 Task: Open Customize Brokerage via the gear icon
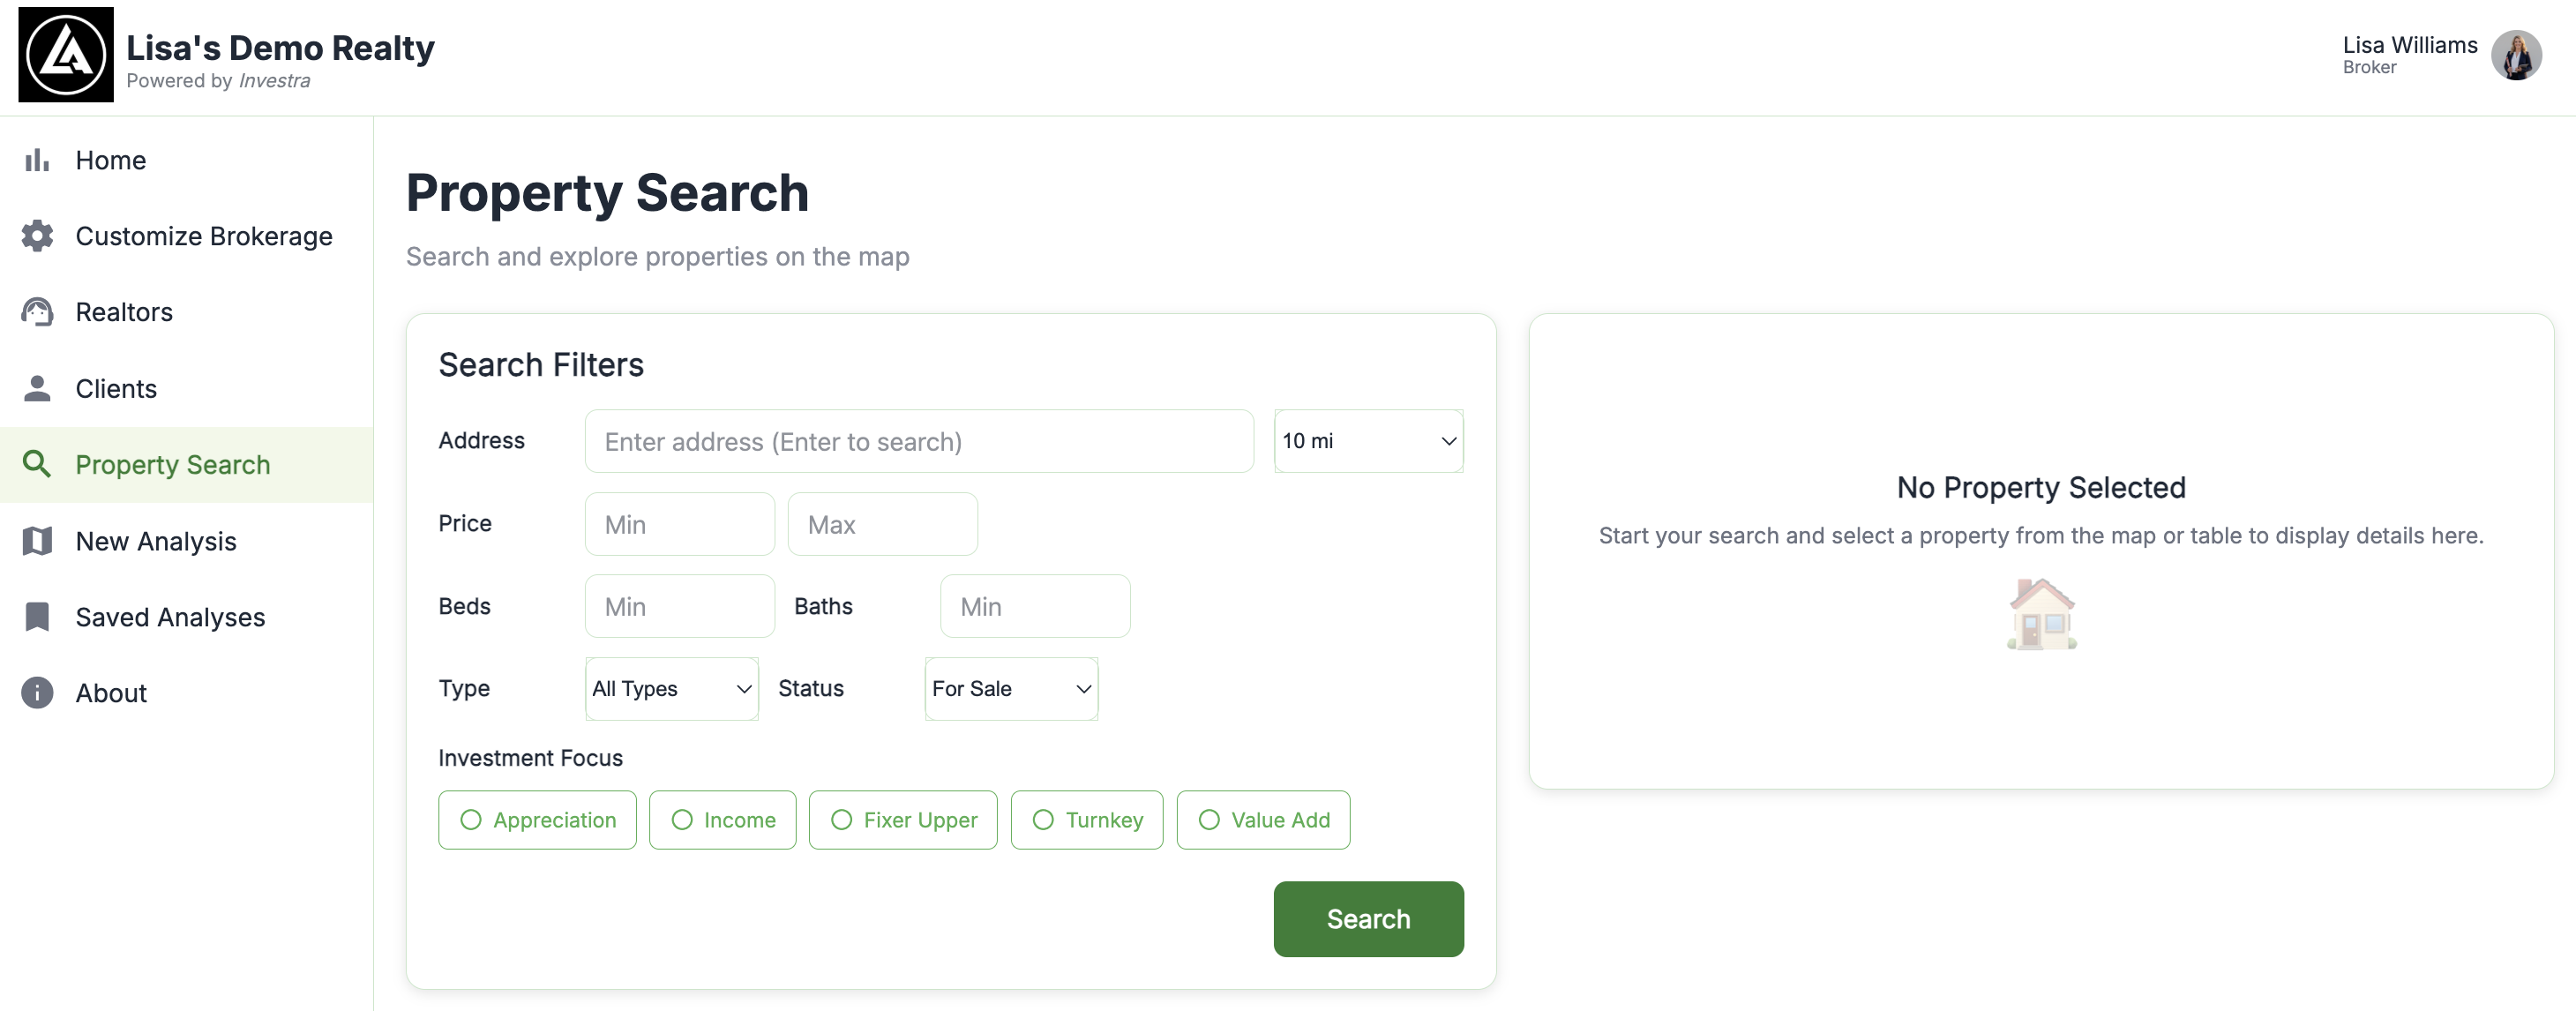(37, 236)
